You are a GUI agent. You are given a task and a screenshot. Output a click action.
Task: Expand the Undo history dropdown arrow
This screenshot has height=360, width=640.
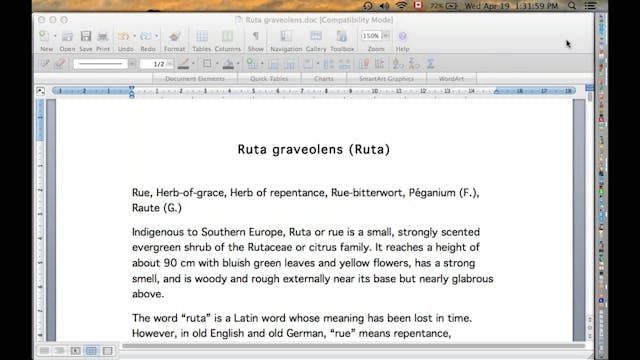[134, 36]
